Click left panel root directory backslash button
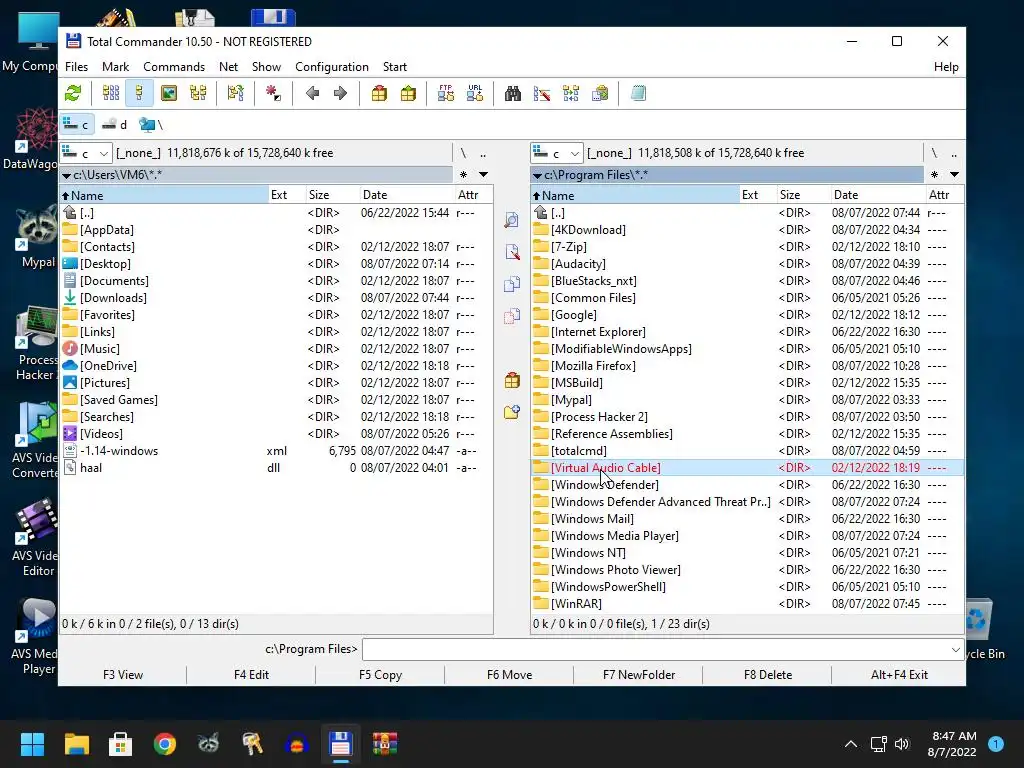 (463, 153)
